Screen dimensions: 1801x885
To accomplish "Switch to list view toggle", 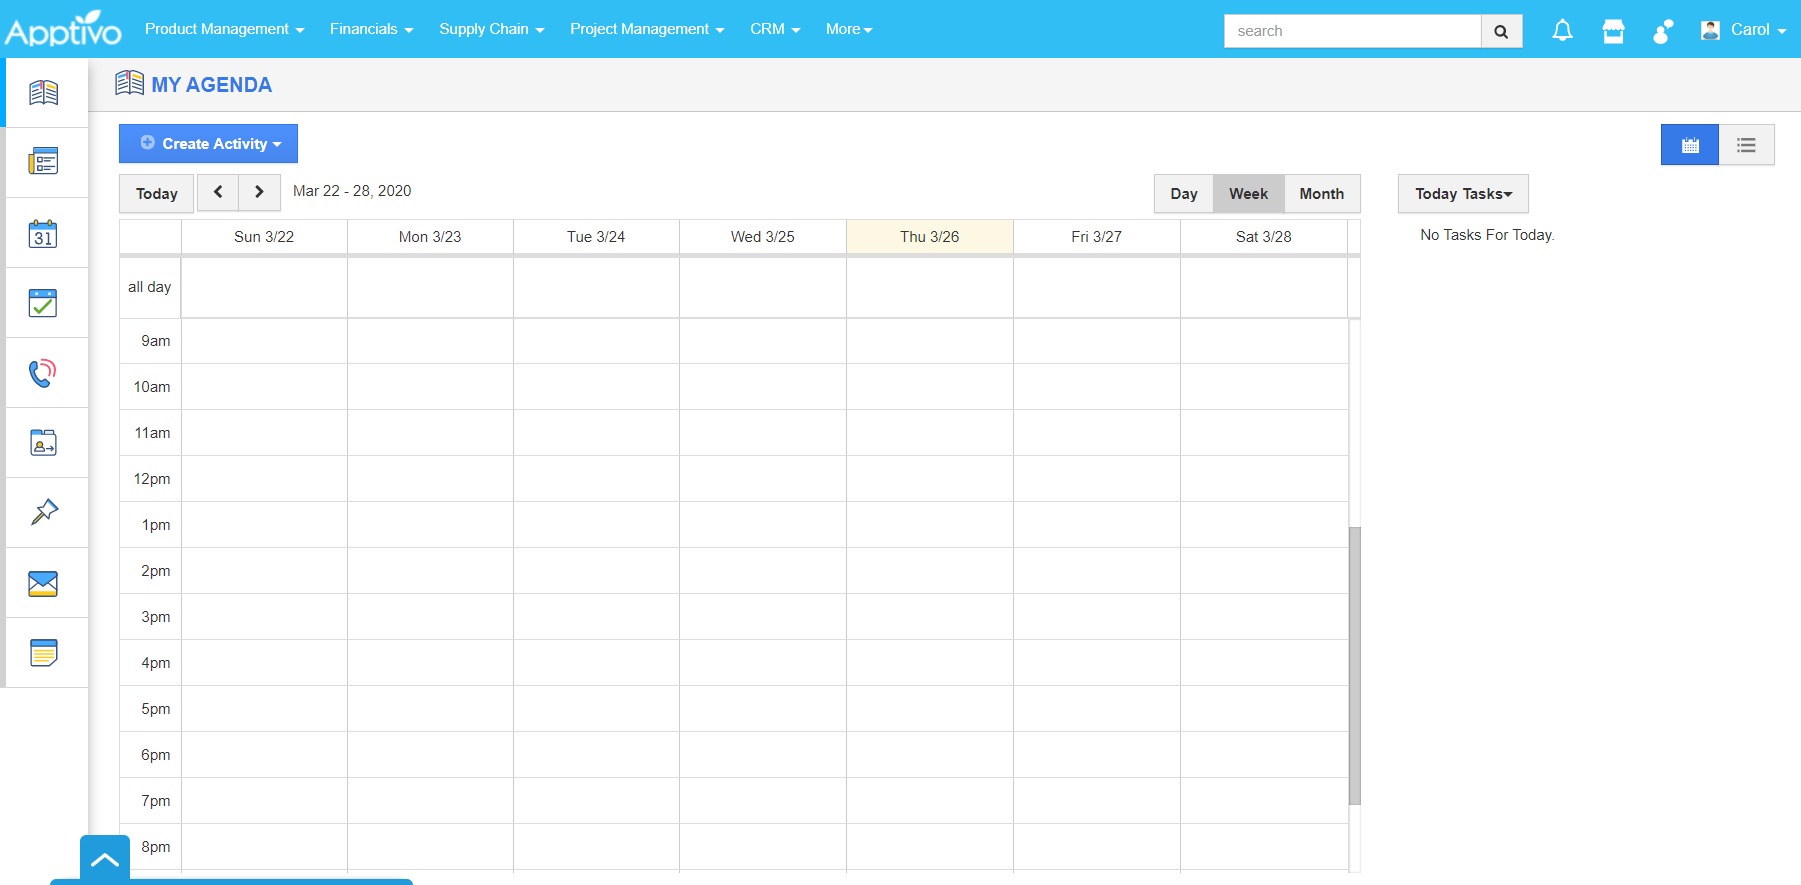I will tap(1746, 145).
